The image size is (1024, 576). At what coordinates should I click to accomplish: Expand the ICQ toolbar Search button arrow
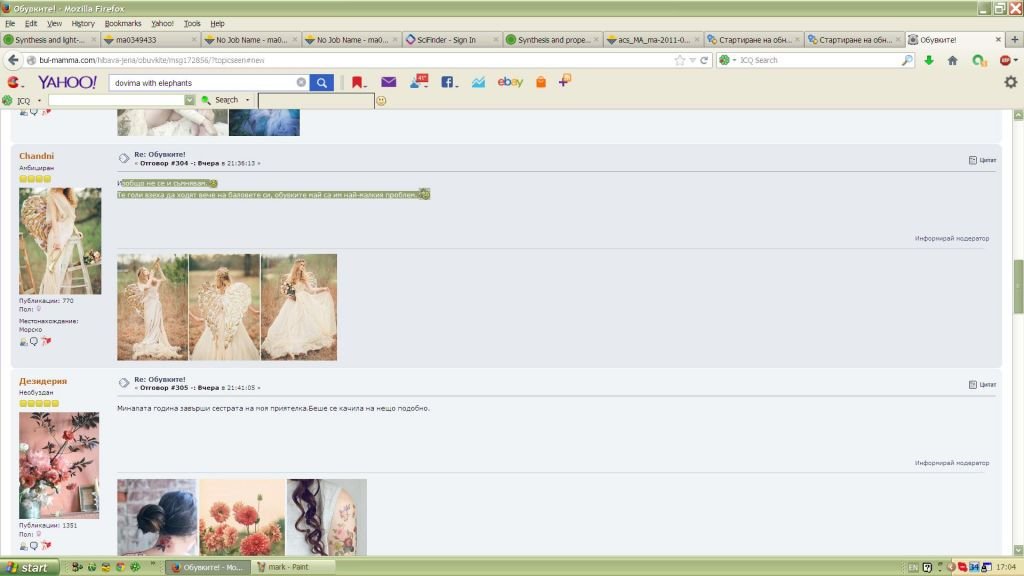click(247, 100)
